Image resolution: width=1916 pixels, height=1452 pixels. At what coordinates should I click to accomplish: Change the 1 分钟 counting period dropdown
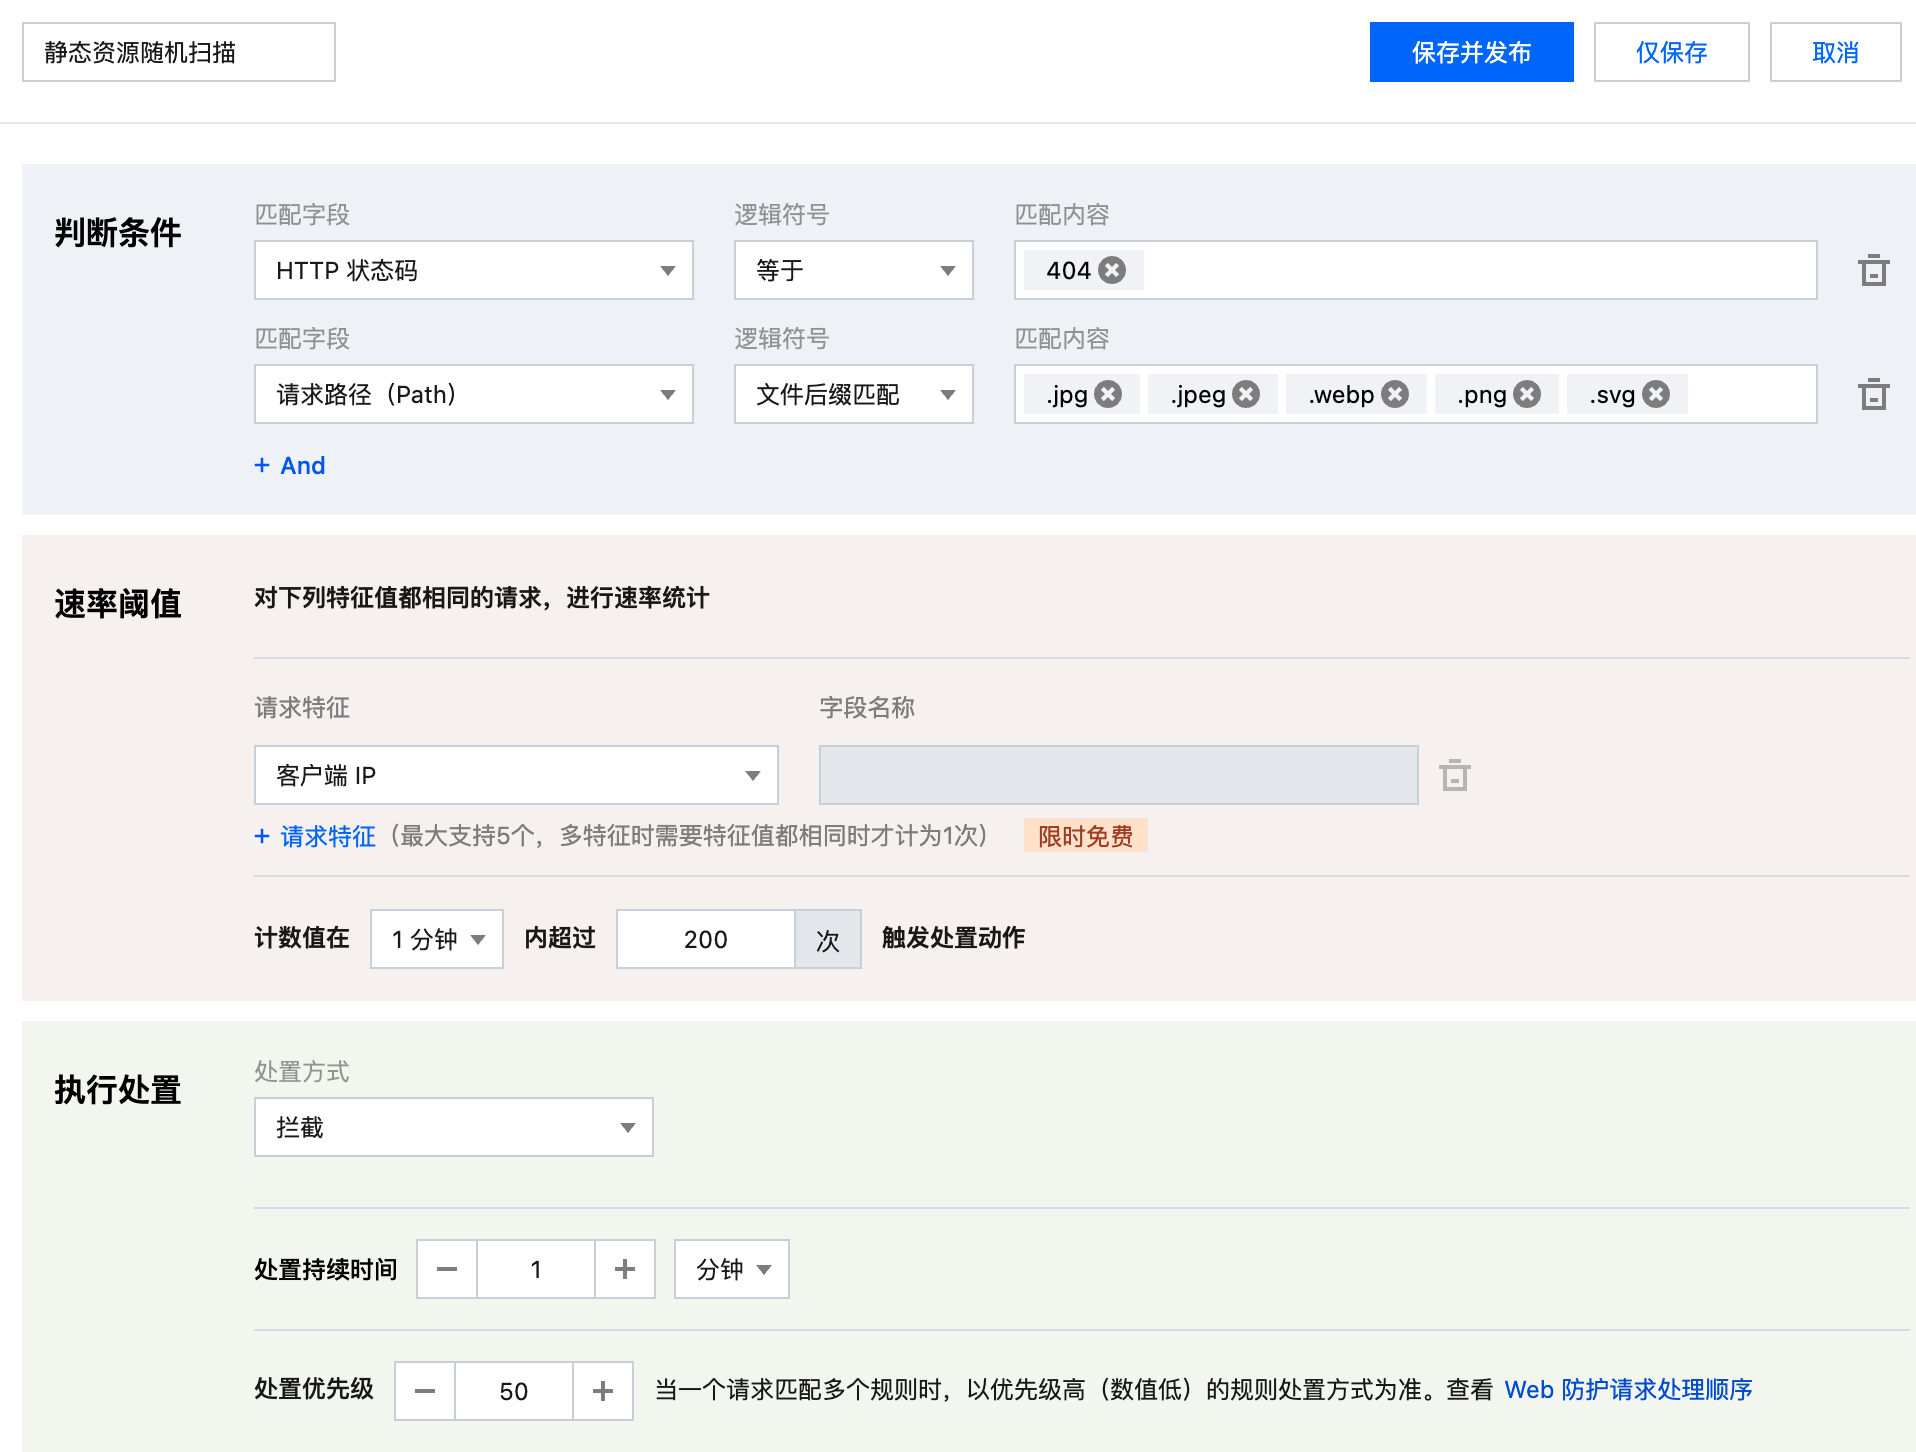pyautogui.click(x=437, y=939)
